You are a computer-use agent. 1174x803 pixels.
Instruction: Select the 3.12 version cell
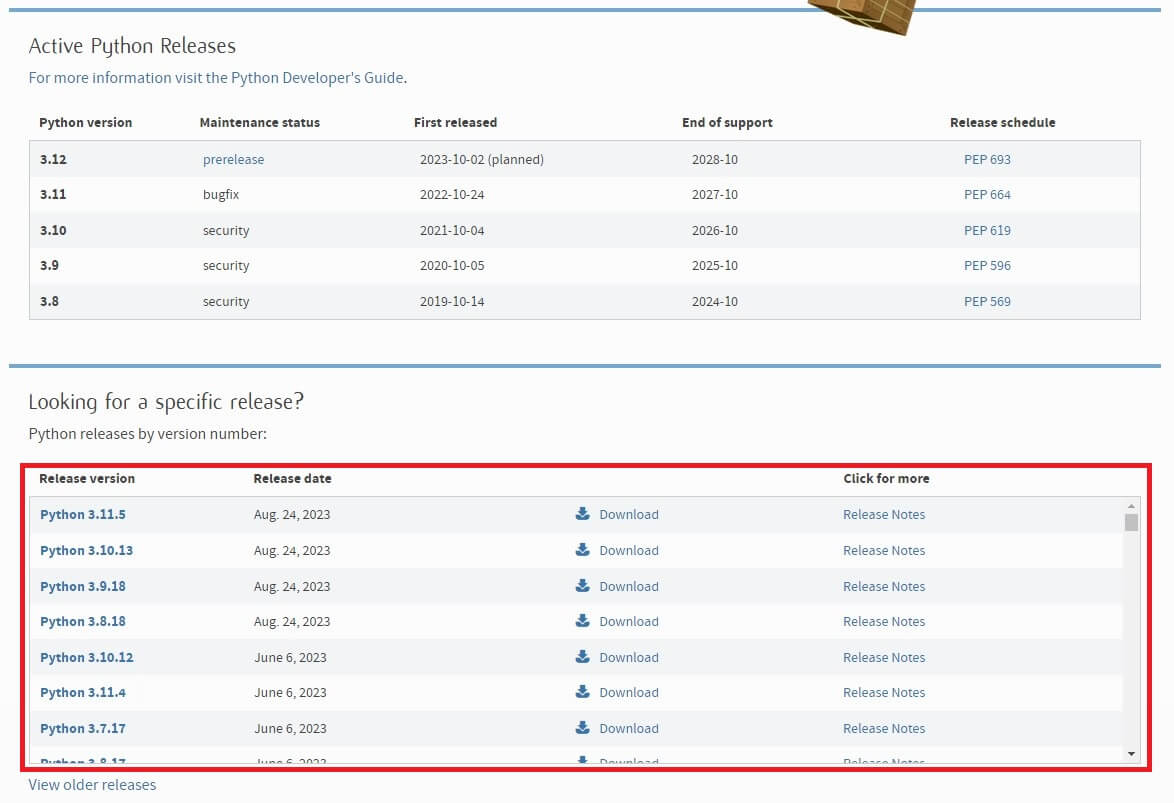[x=53, y=160]
